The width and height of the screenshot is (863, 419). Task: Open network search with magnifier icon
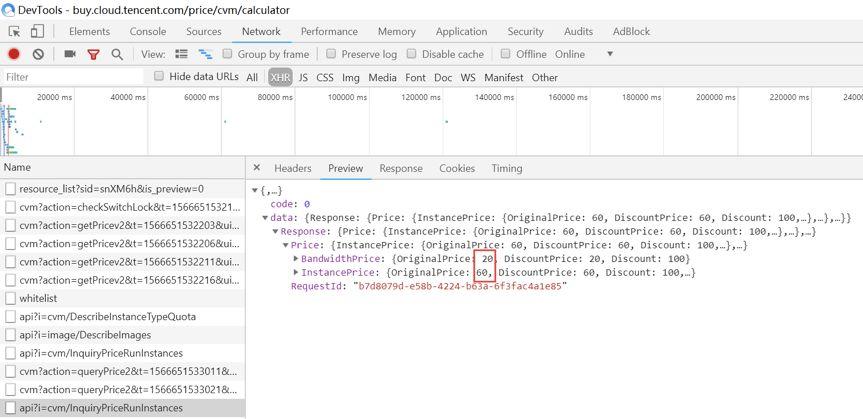[117, 54]
